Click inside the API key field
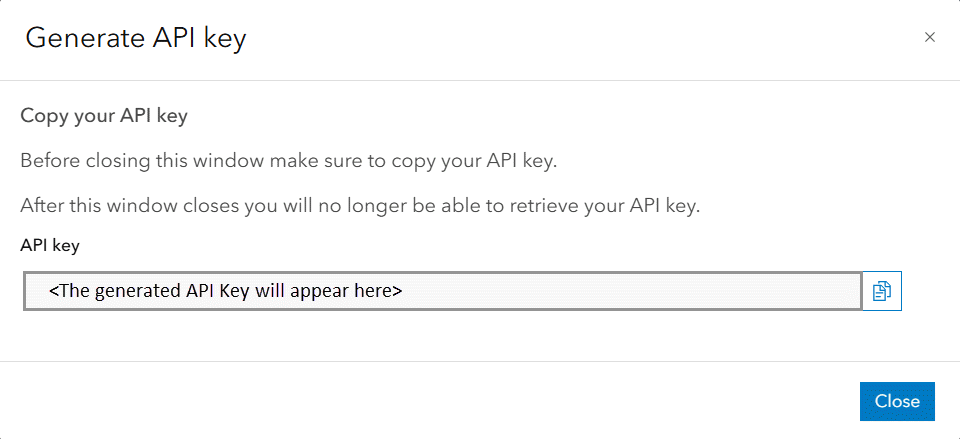 pos(442,291)
